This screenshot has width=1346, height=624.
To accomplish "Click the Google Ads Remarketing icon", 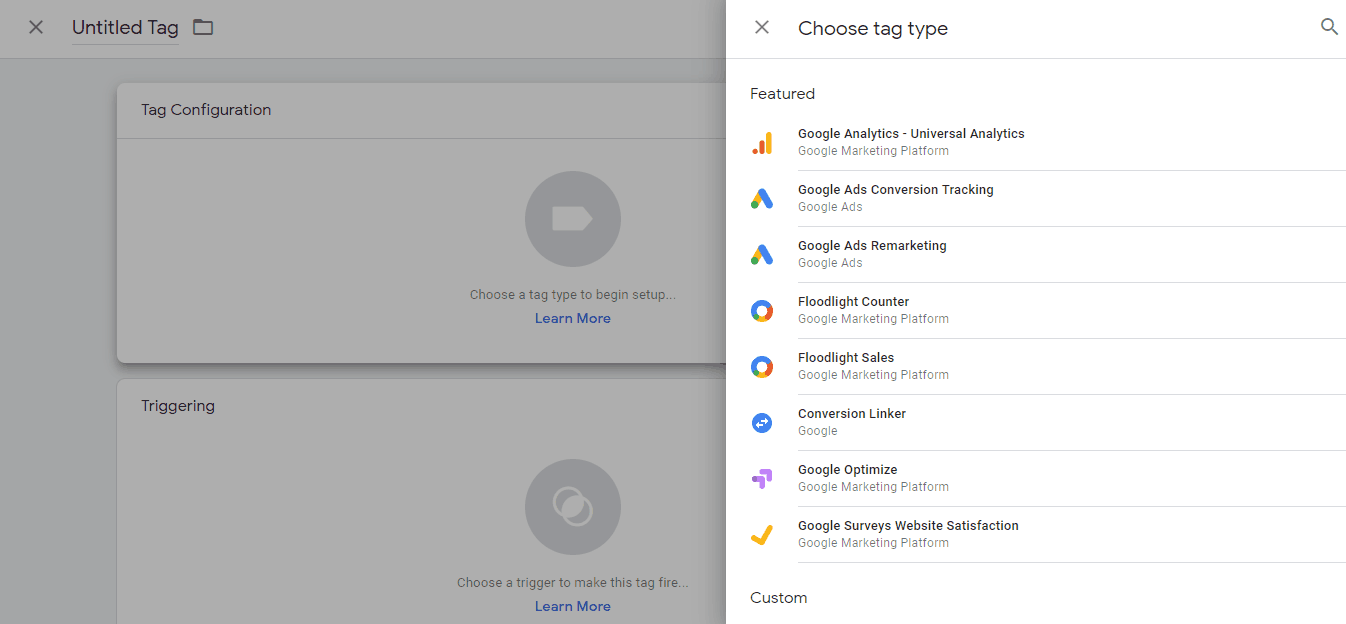I will click(762, 255).
